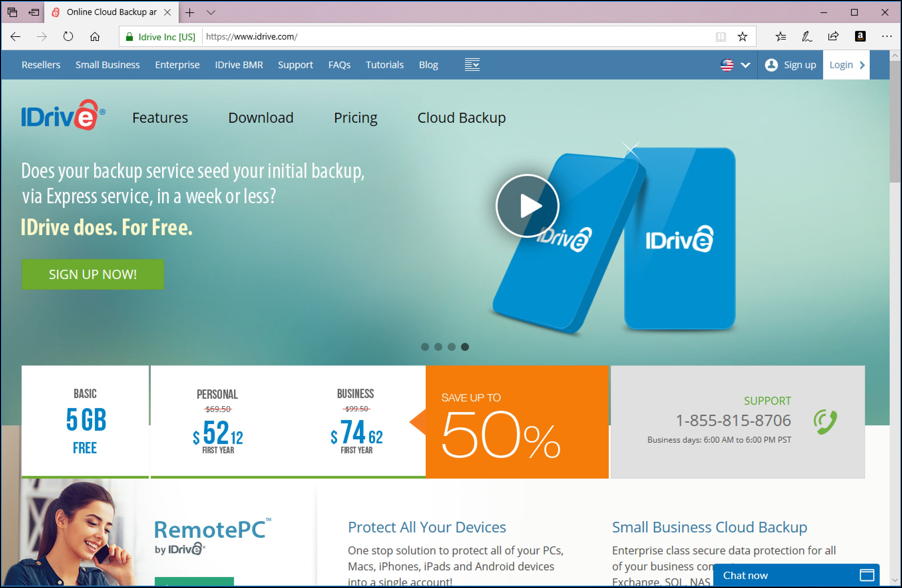Image resolution: width=902 pixels, height=588 pixels.
Task: Close the Online Cloud Backup tab
Action: pos(167,12)
